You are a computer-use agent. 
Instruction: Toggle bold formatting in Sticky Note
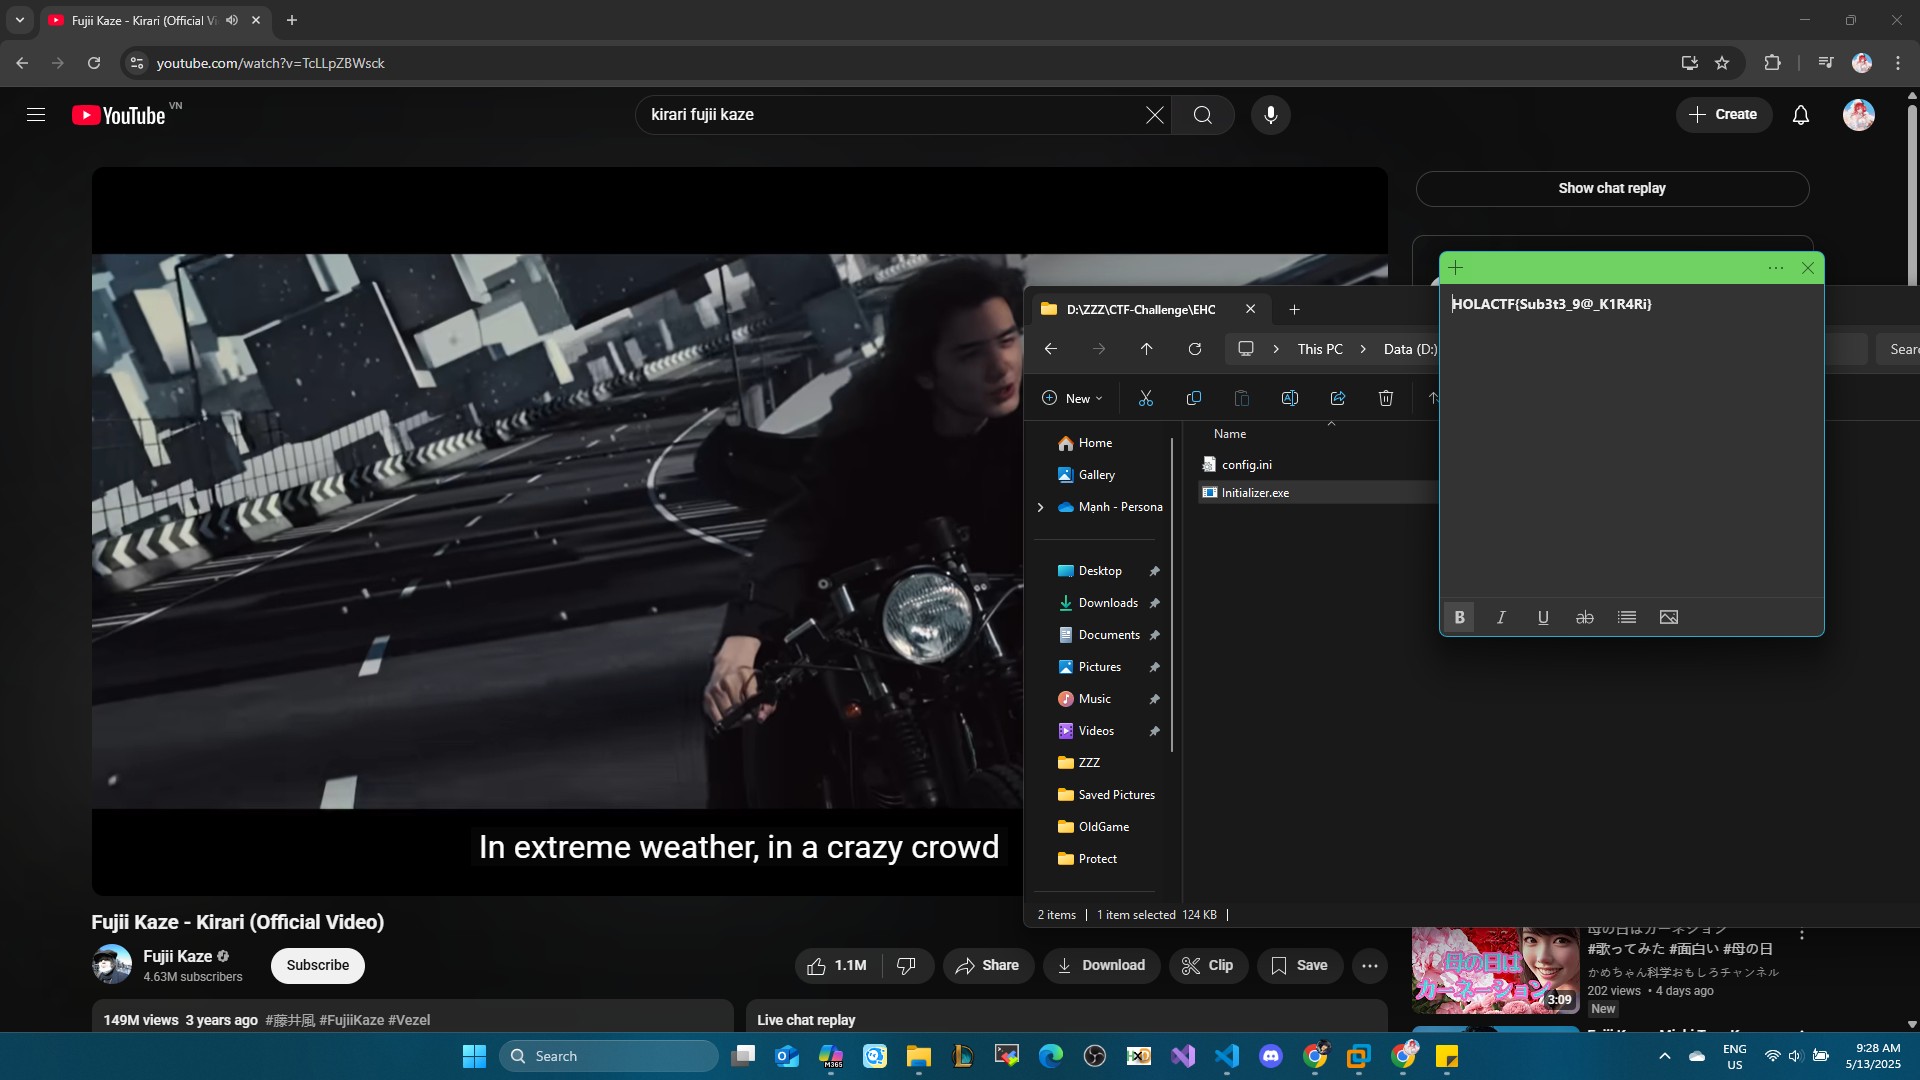click(x=1459, y=617)
